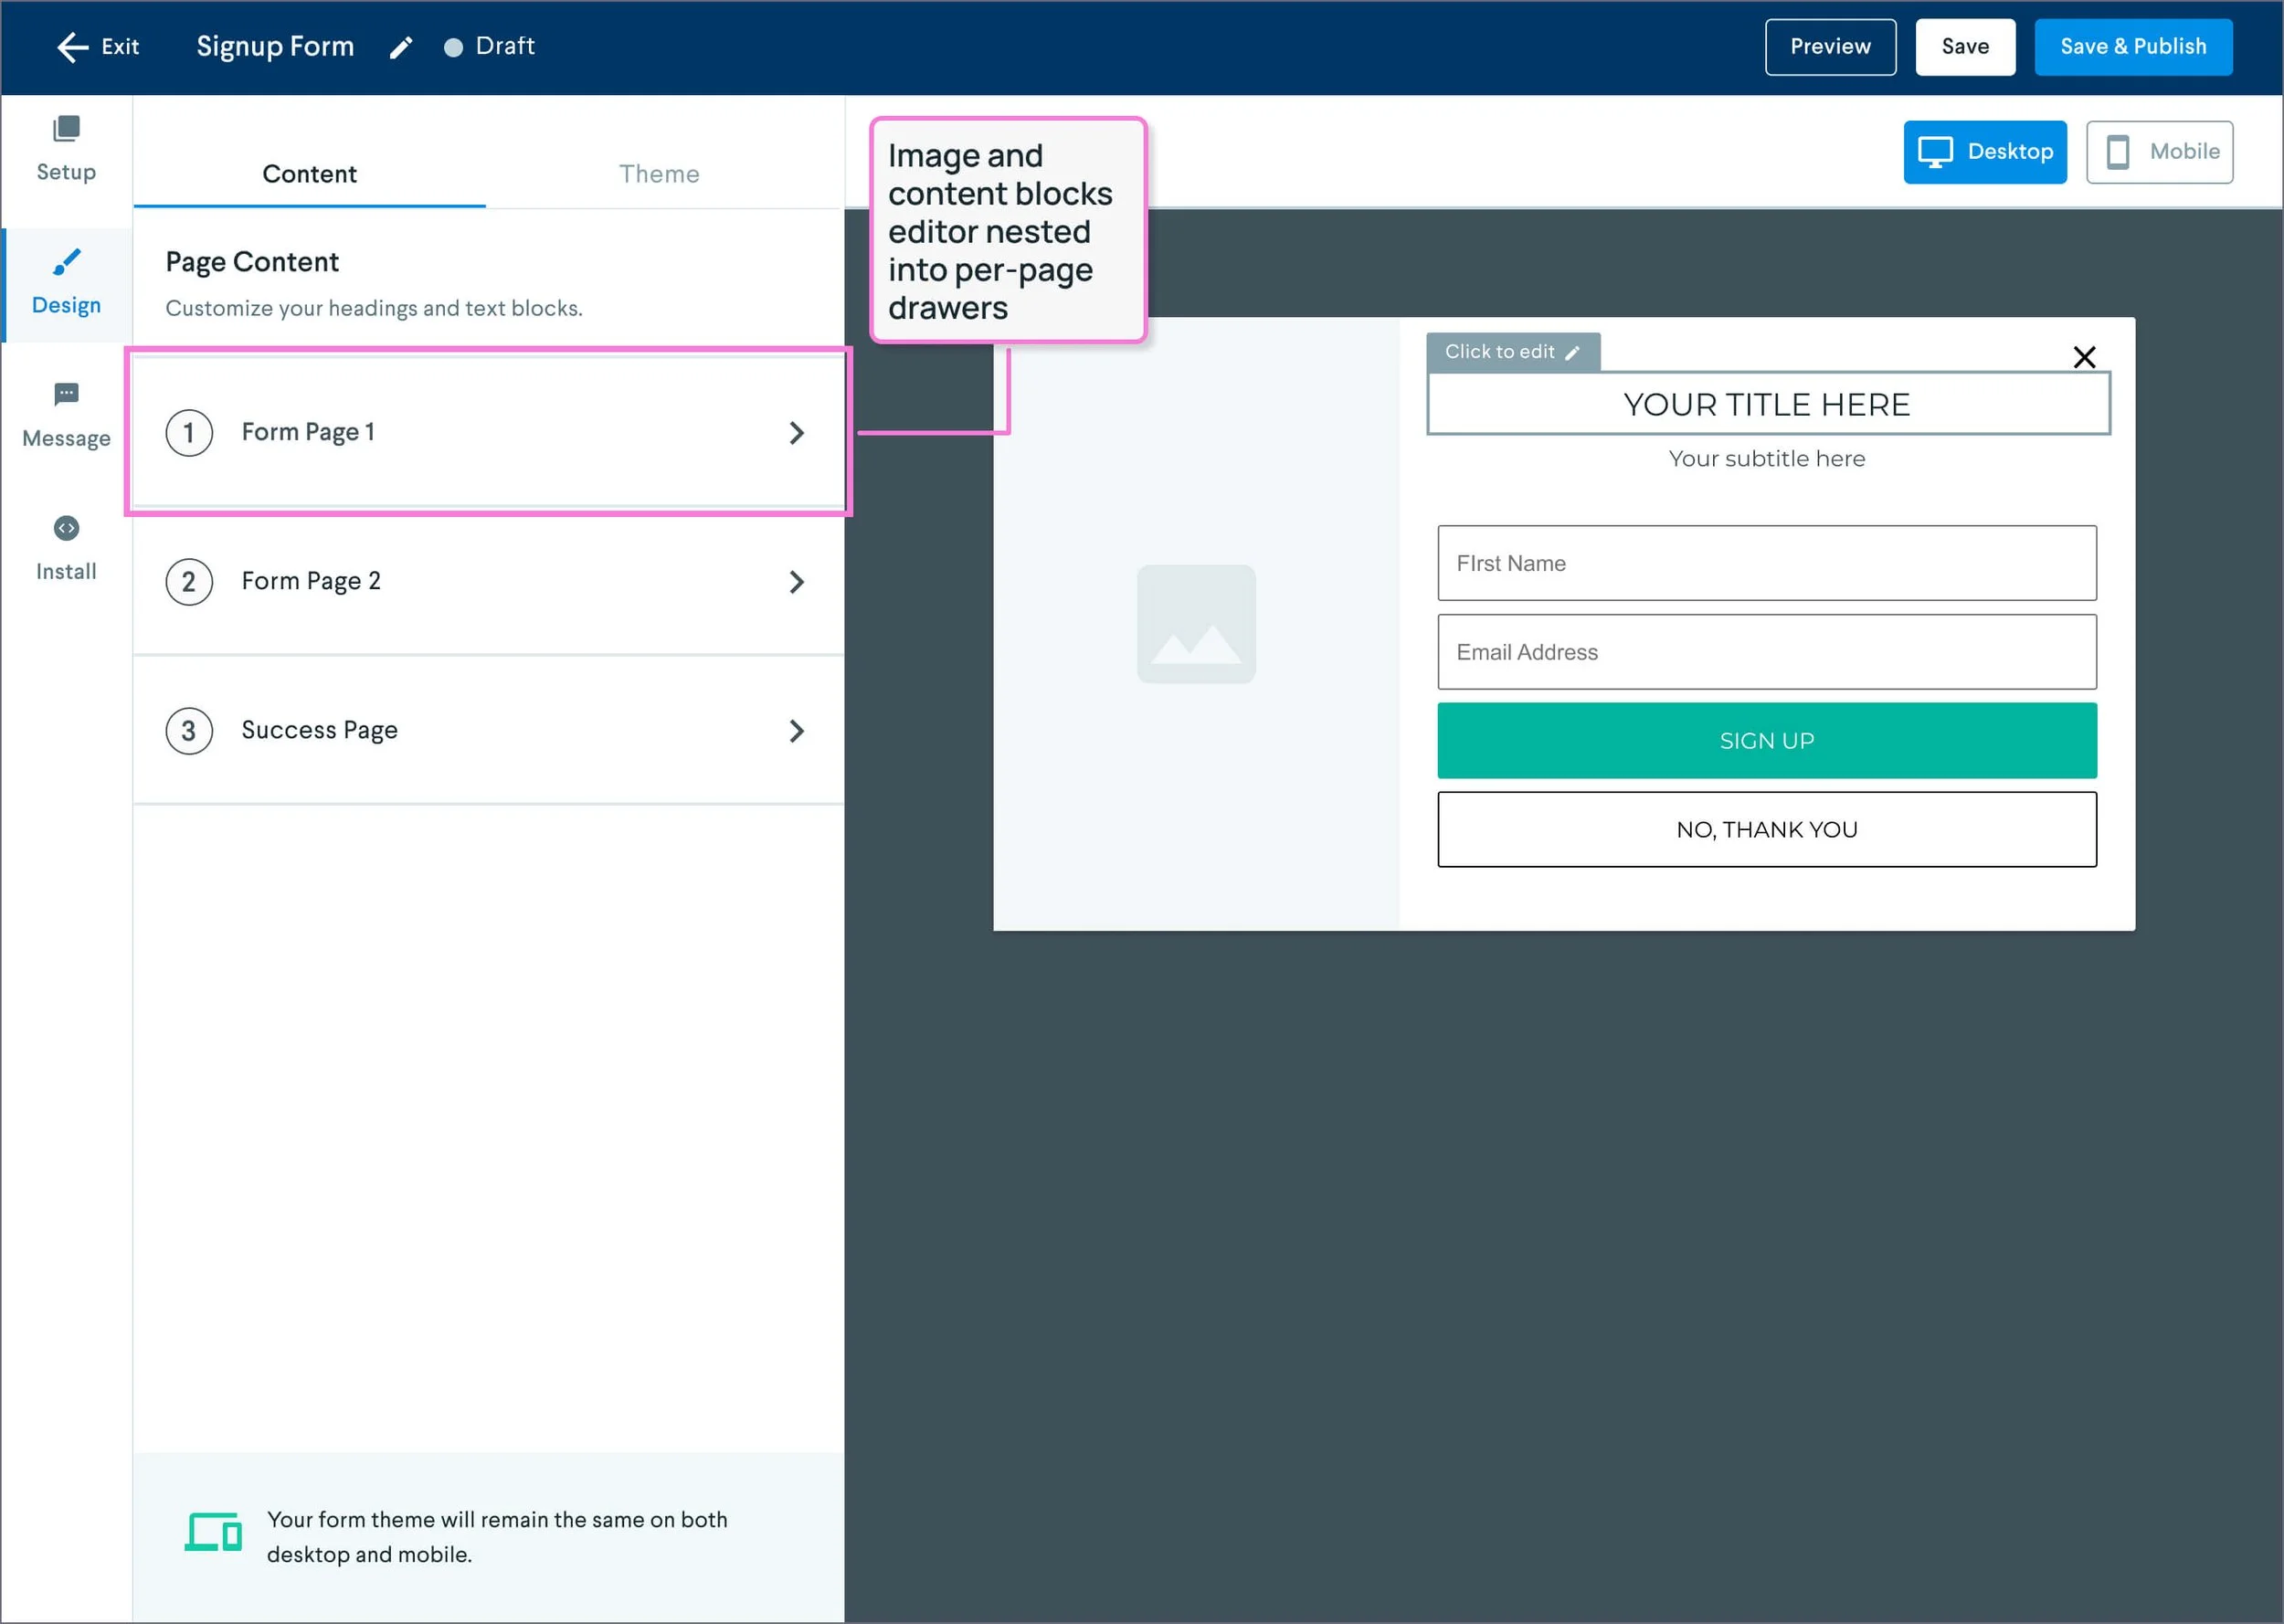Viewport: 2284px width, 1624px height.
Task: Click the Exit back arrow icon
Action: tap(72, 47)
